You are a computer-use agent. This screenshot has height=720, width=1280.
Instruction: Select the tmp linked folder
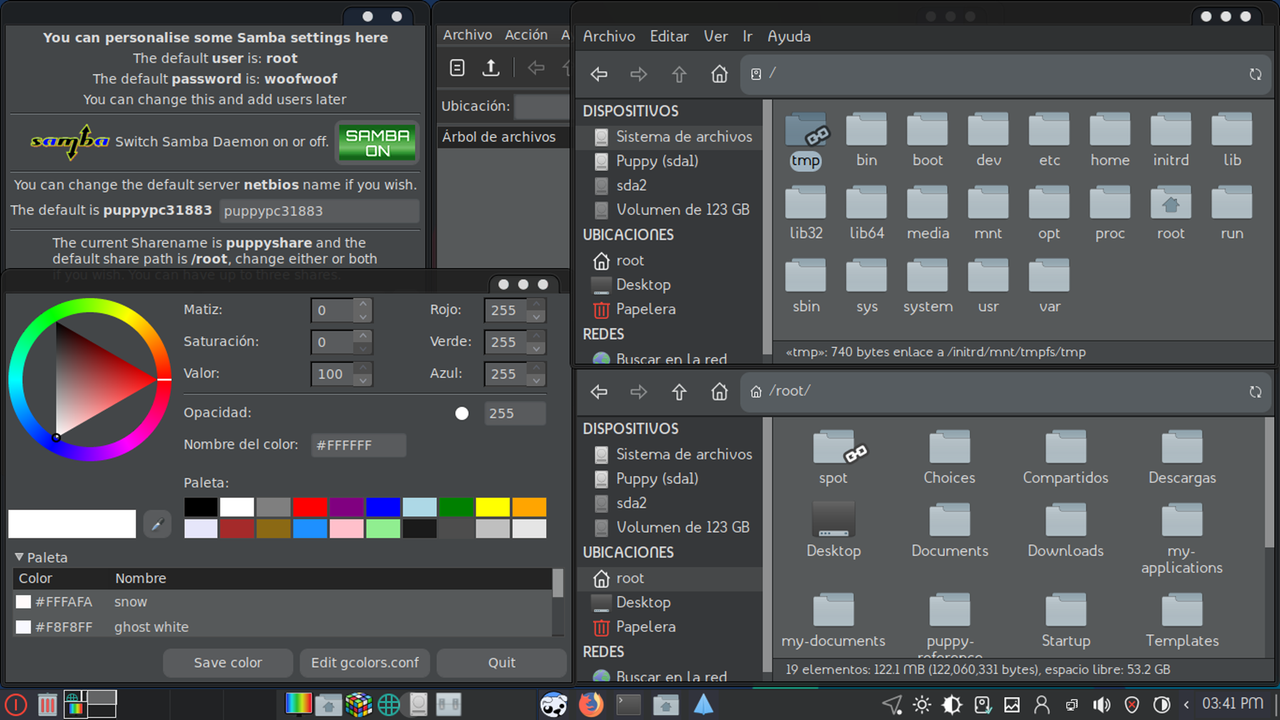click(x=806, y=141)
